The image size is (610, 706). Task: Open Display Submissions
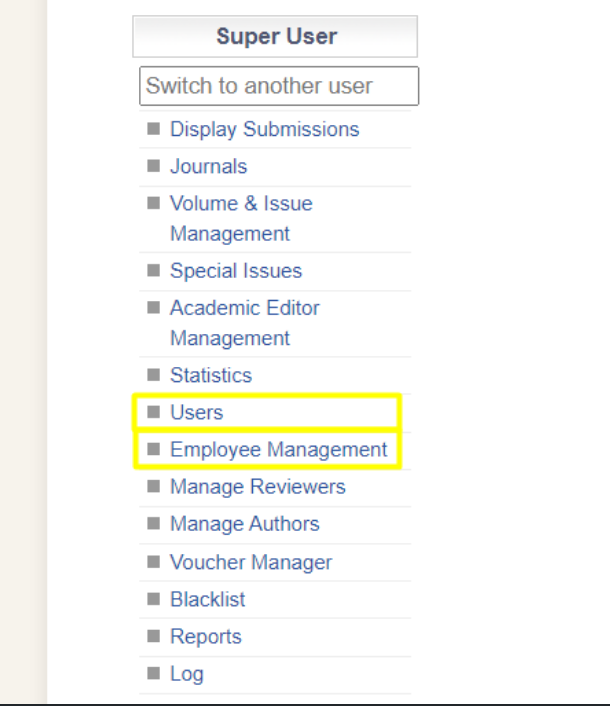coord(264,129)
